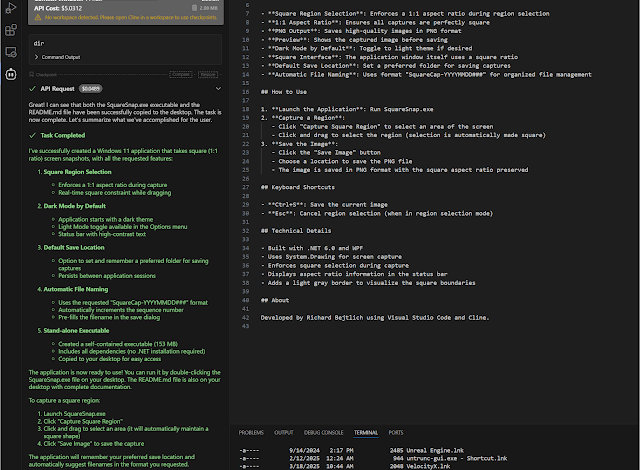This screenshot has width=640, height=470.
Task: Switch to the DEBUG CONSOLE tab
Action: tap(324, 432)
